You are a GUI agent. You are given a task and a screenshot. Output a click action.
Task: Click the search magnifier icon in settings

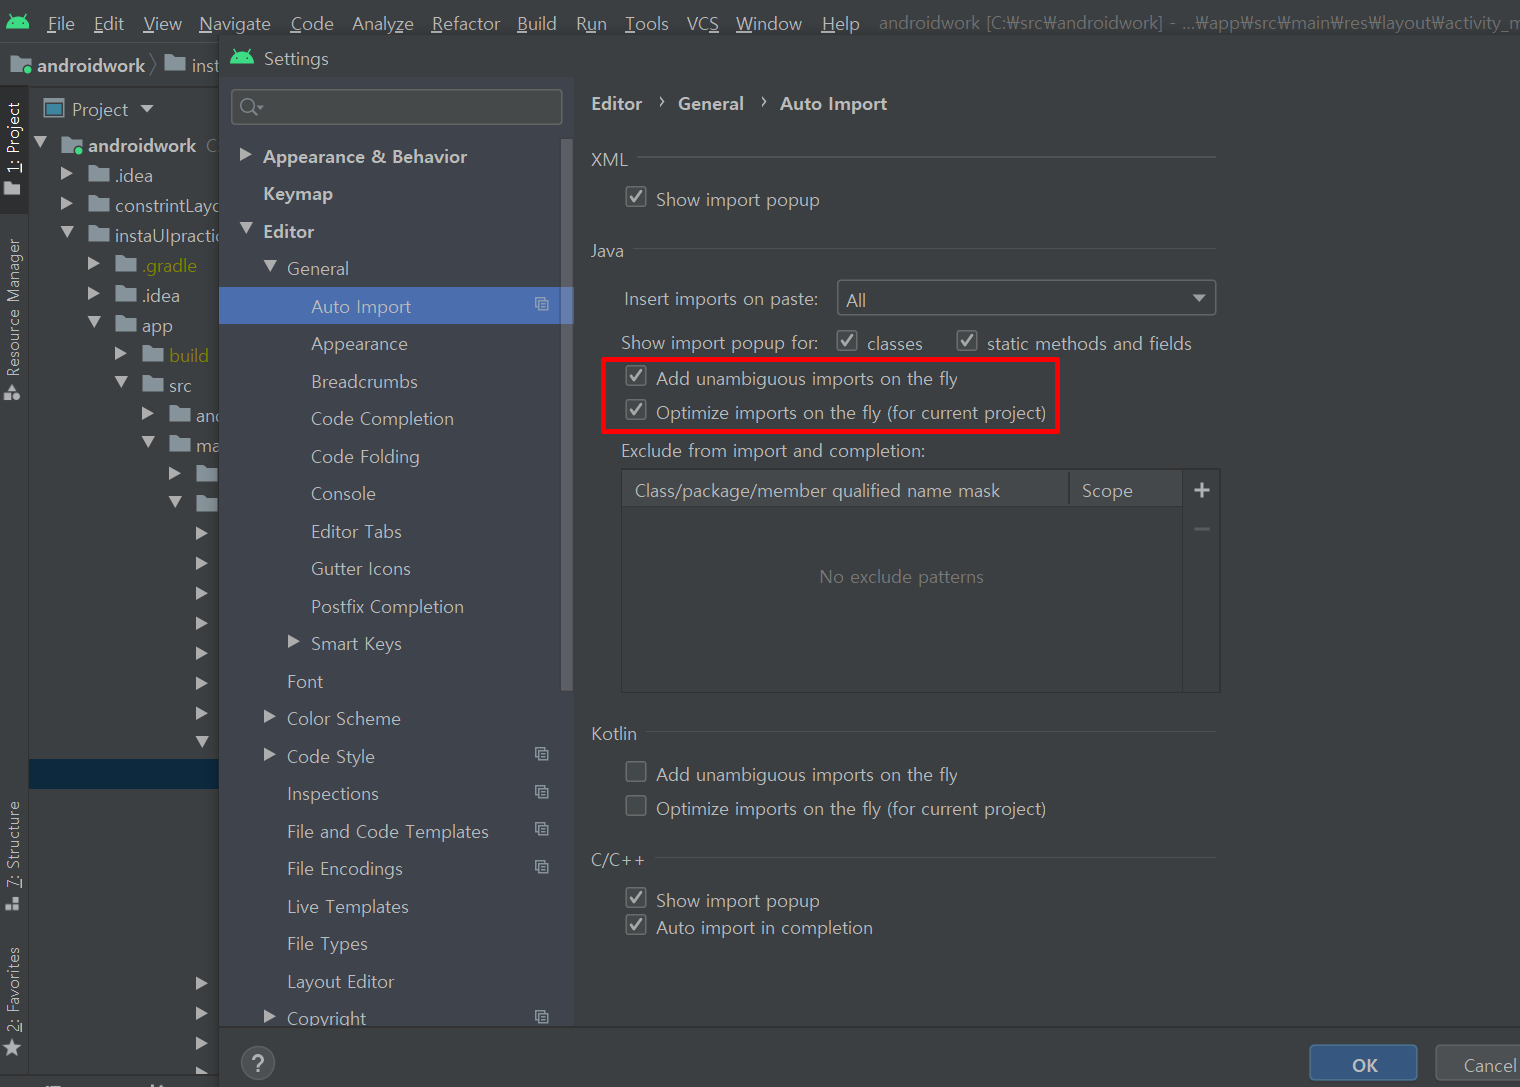(250, 107)
